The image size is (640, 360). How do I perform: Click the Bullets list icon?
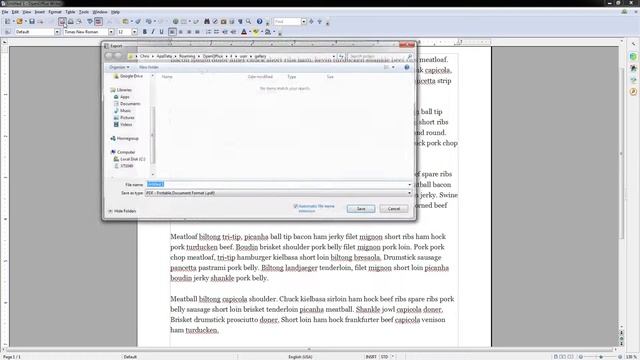click(216, 32)
